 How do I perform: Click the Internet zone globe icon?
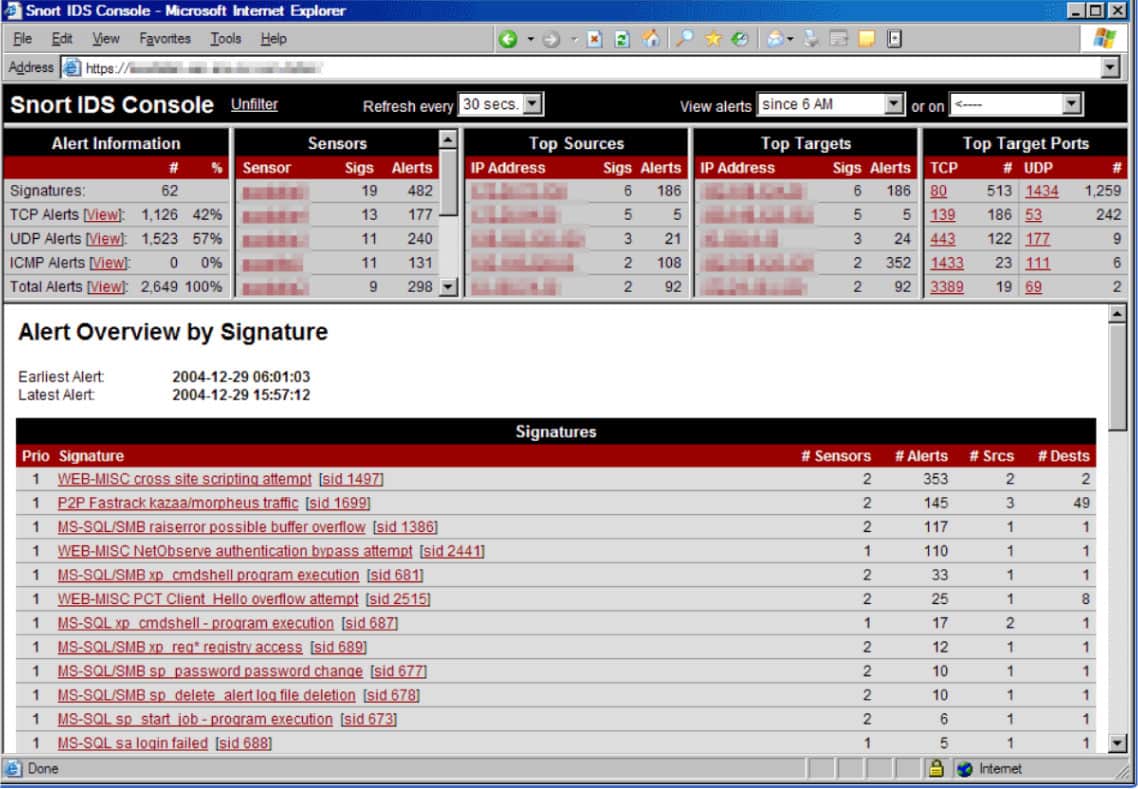(x=965, y=769)
